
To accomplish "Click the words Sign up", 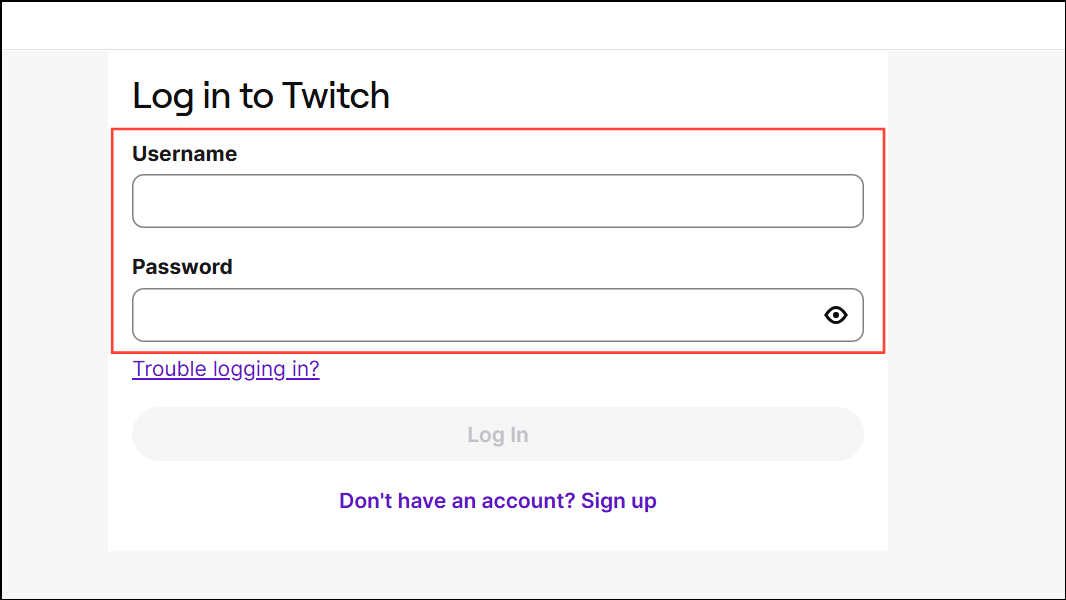I will [619, 501].
